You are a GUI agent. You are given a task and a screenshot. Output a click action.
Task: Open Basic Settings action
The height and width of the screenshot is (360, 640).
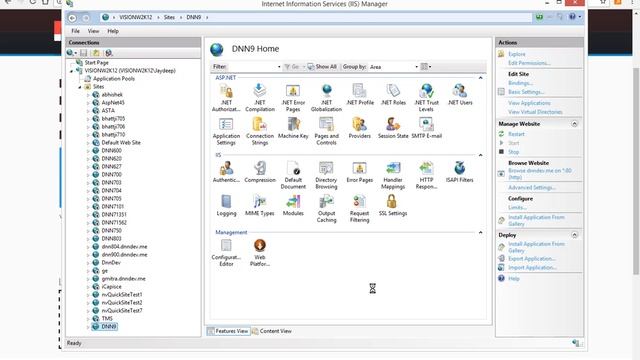pos(526,92)
